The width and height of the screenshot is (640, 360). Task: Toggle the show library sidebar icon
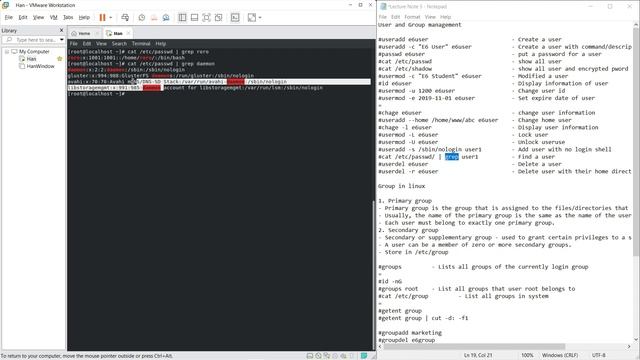182,18
